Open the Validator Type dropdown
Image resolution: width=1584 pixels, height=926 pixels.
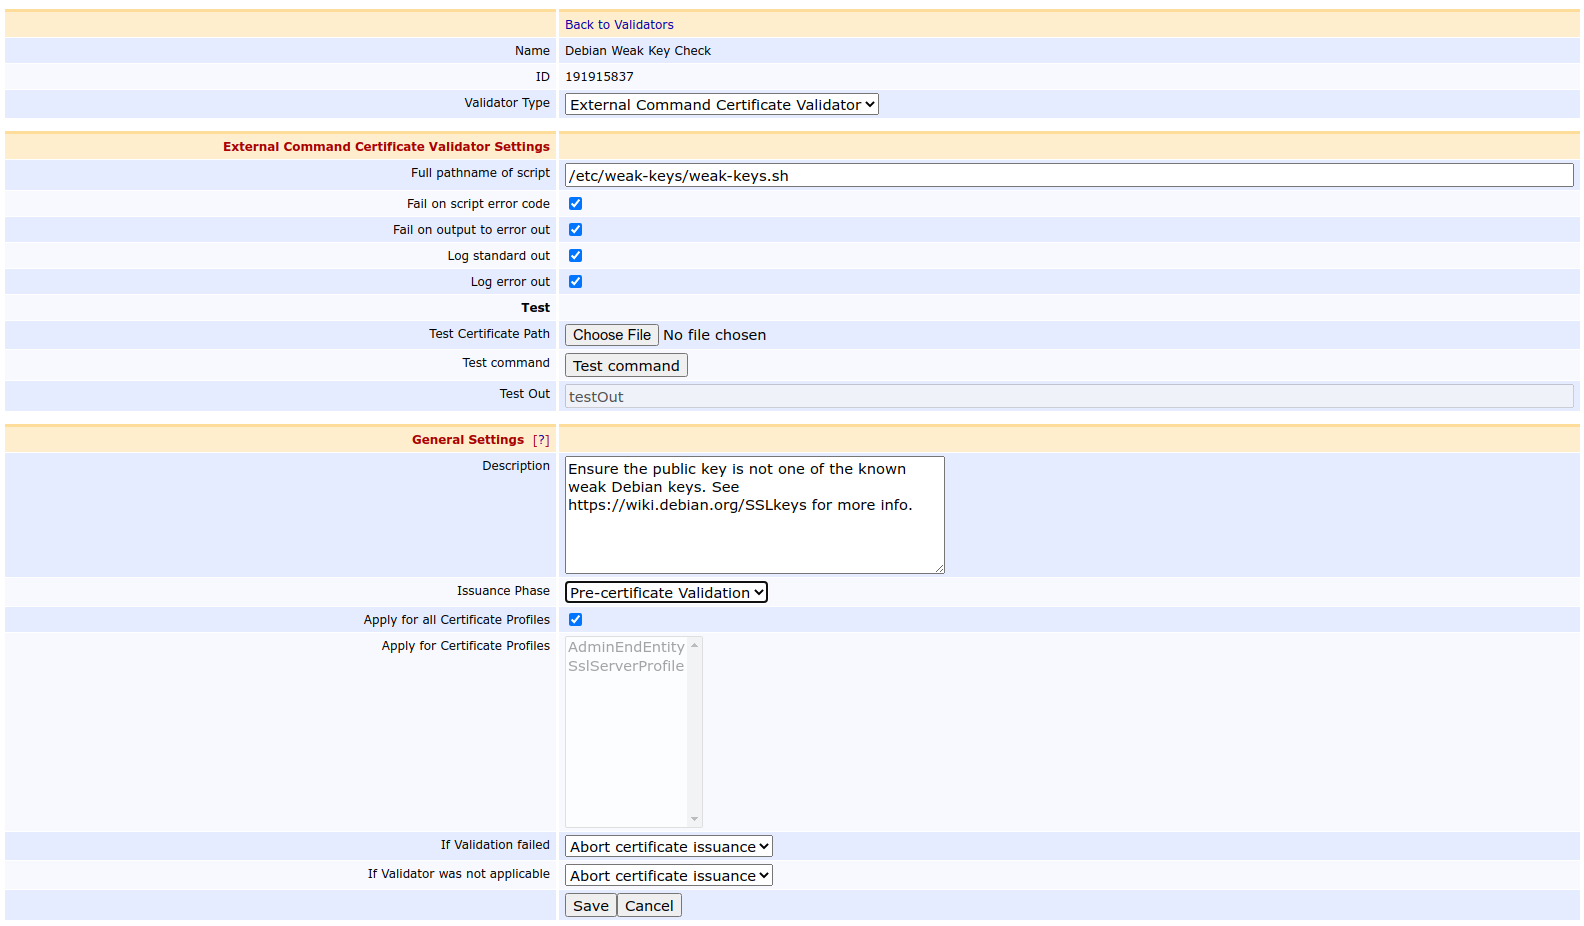coord(721,105)
